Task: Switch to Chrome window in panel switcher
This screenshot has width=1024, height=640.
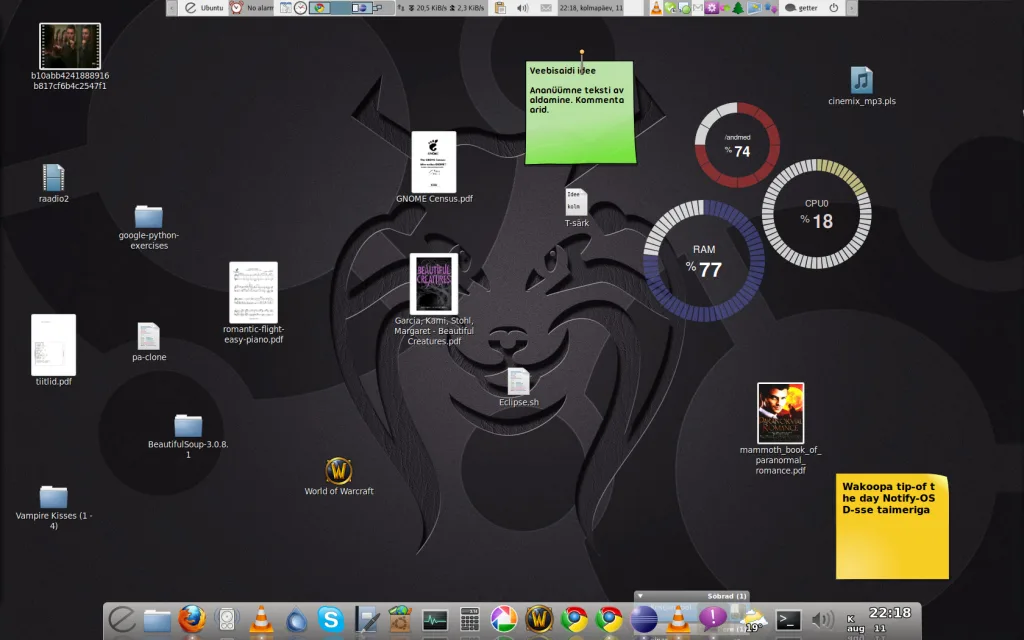Action: point(319,8)
